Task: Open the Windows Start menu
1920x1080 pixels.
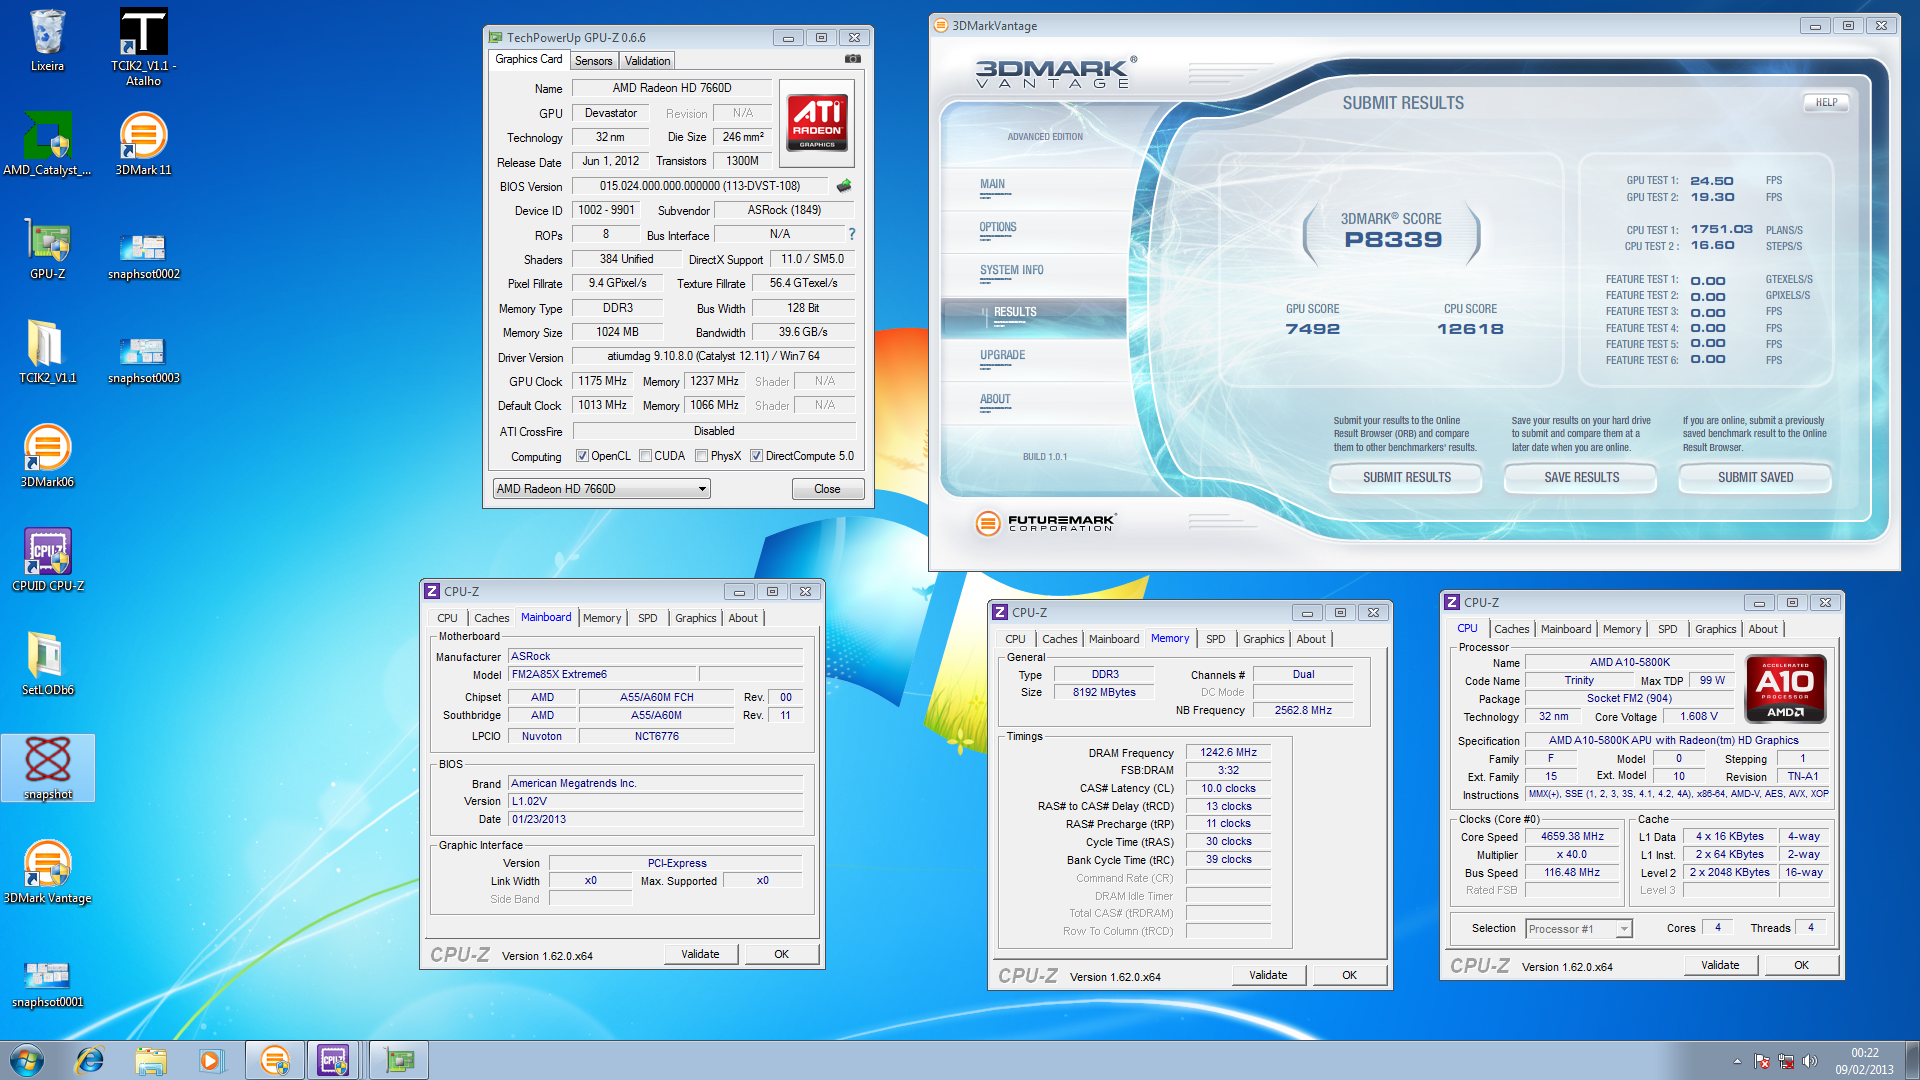Action: pos(27,1060)
